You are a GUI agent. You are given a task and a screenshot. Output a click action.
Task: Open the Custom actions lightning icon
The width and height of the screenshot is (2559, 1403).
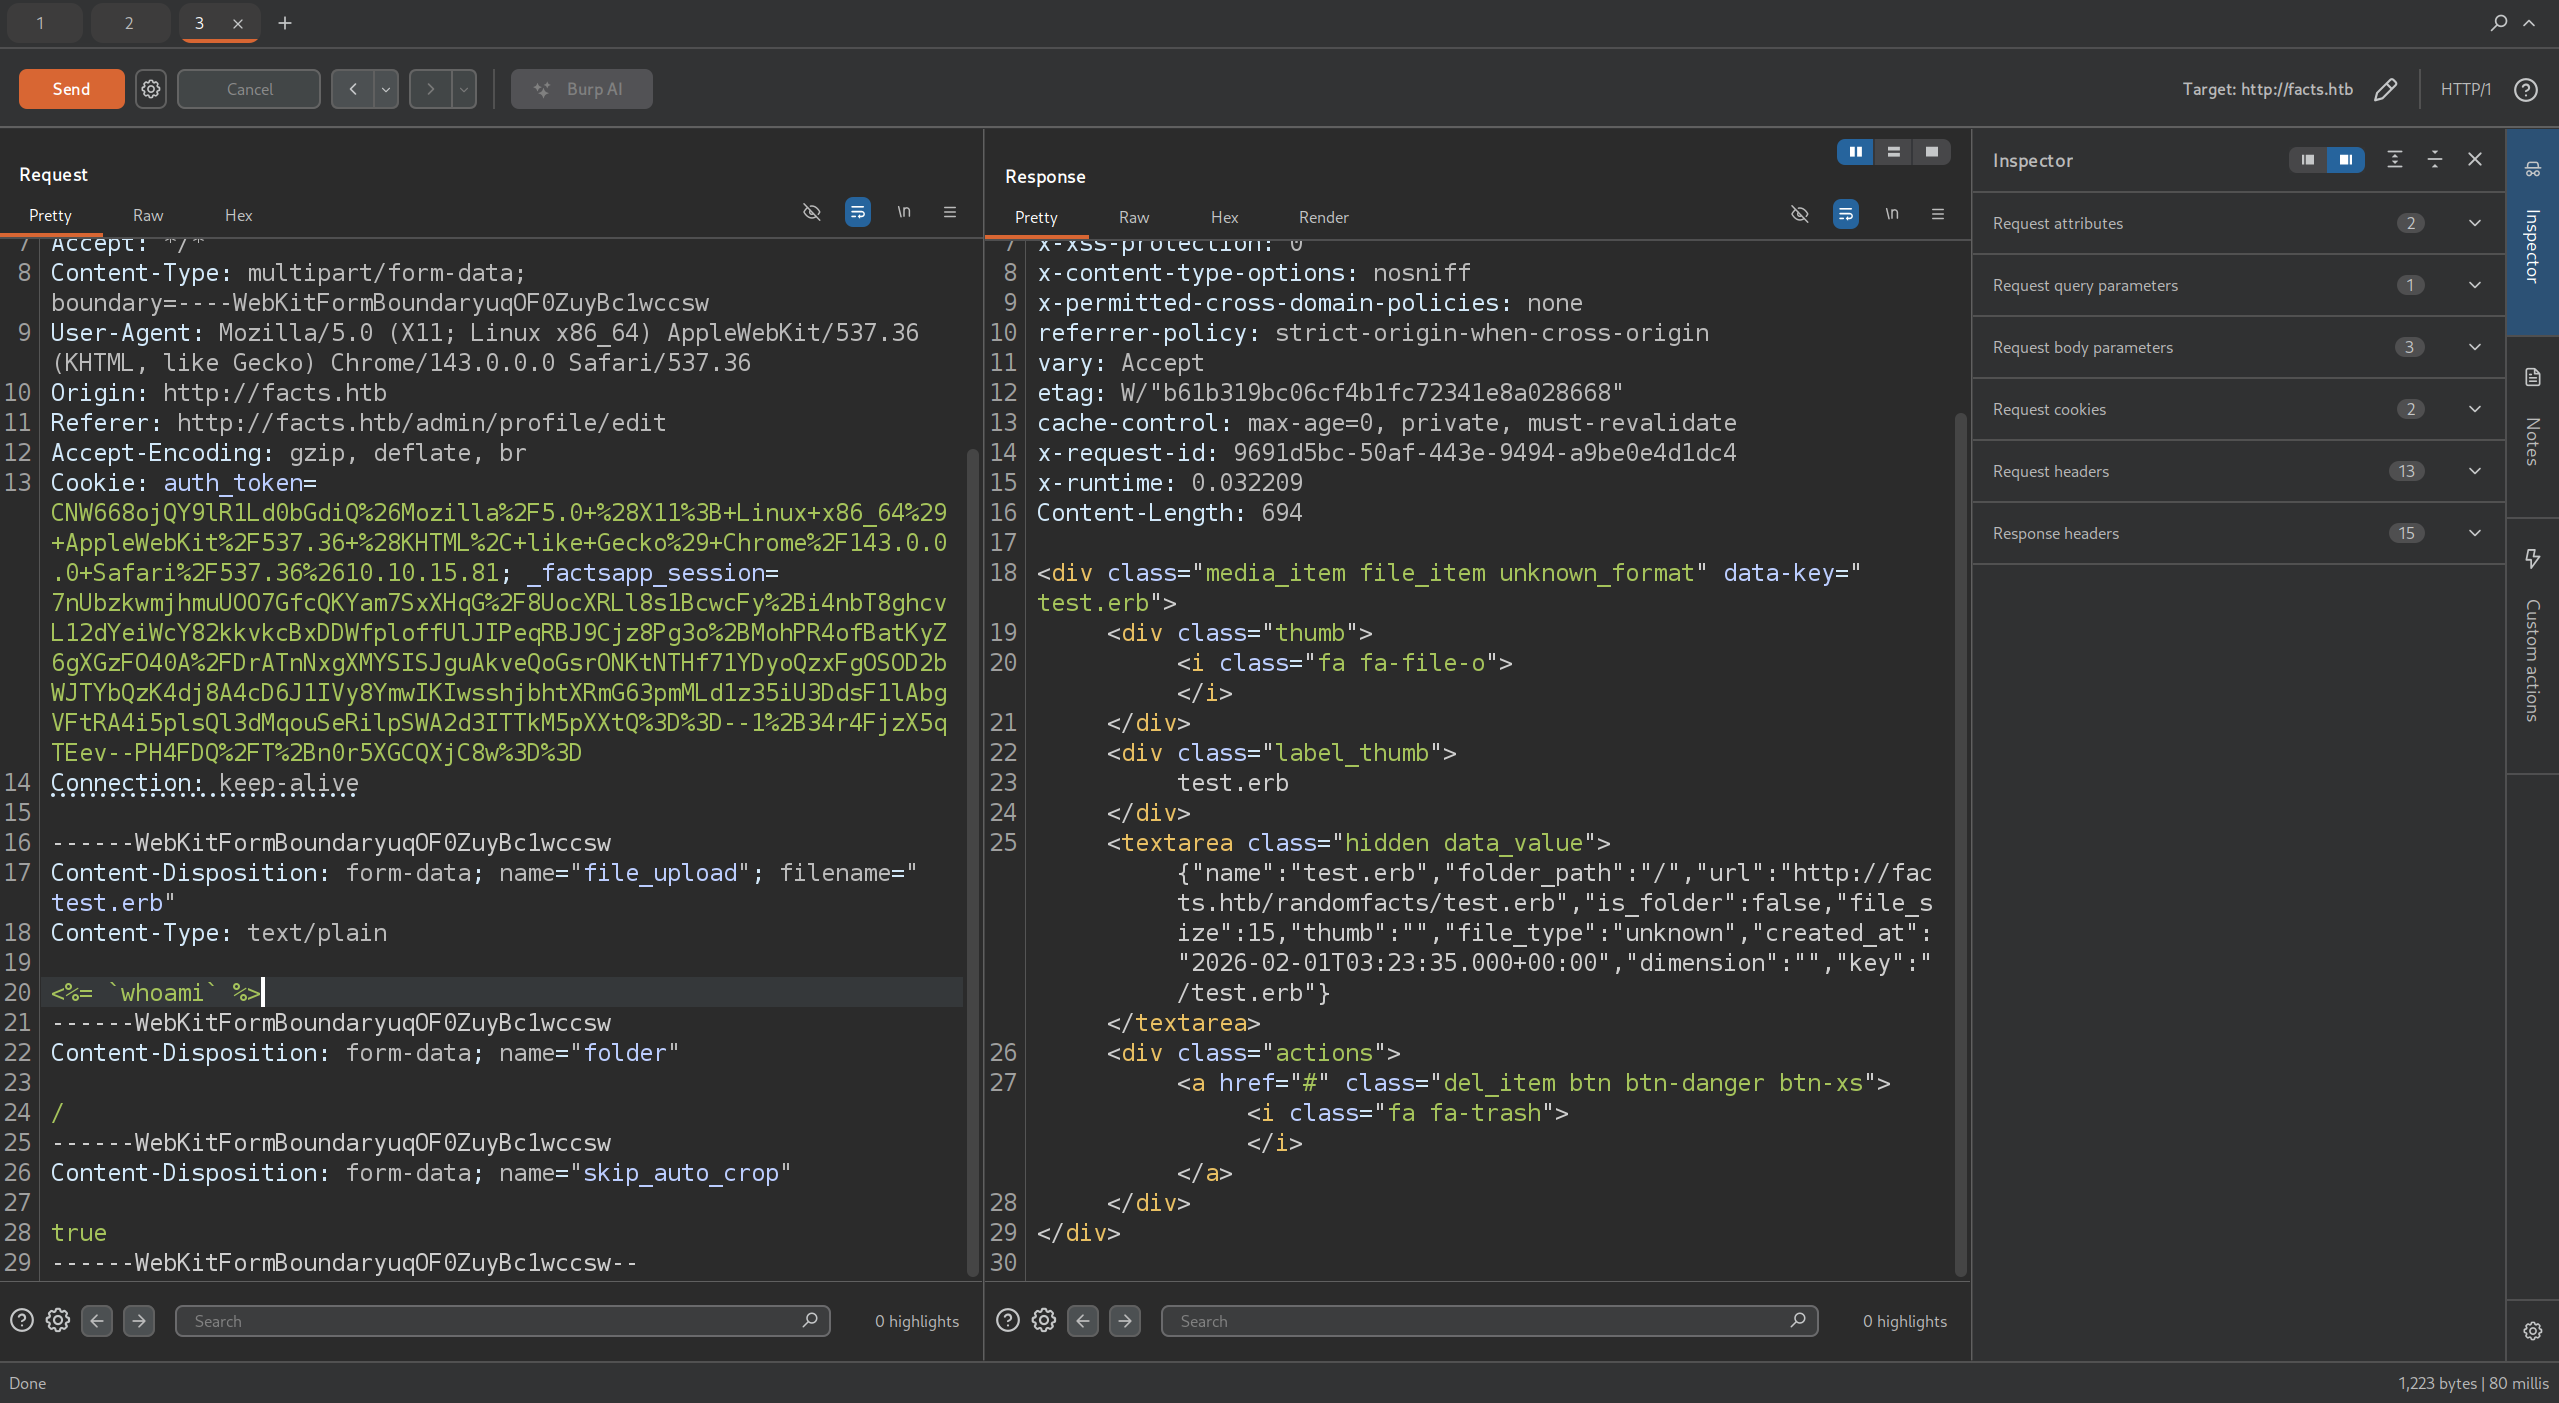[2532, 558]
